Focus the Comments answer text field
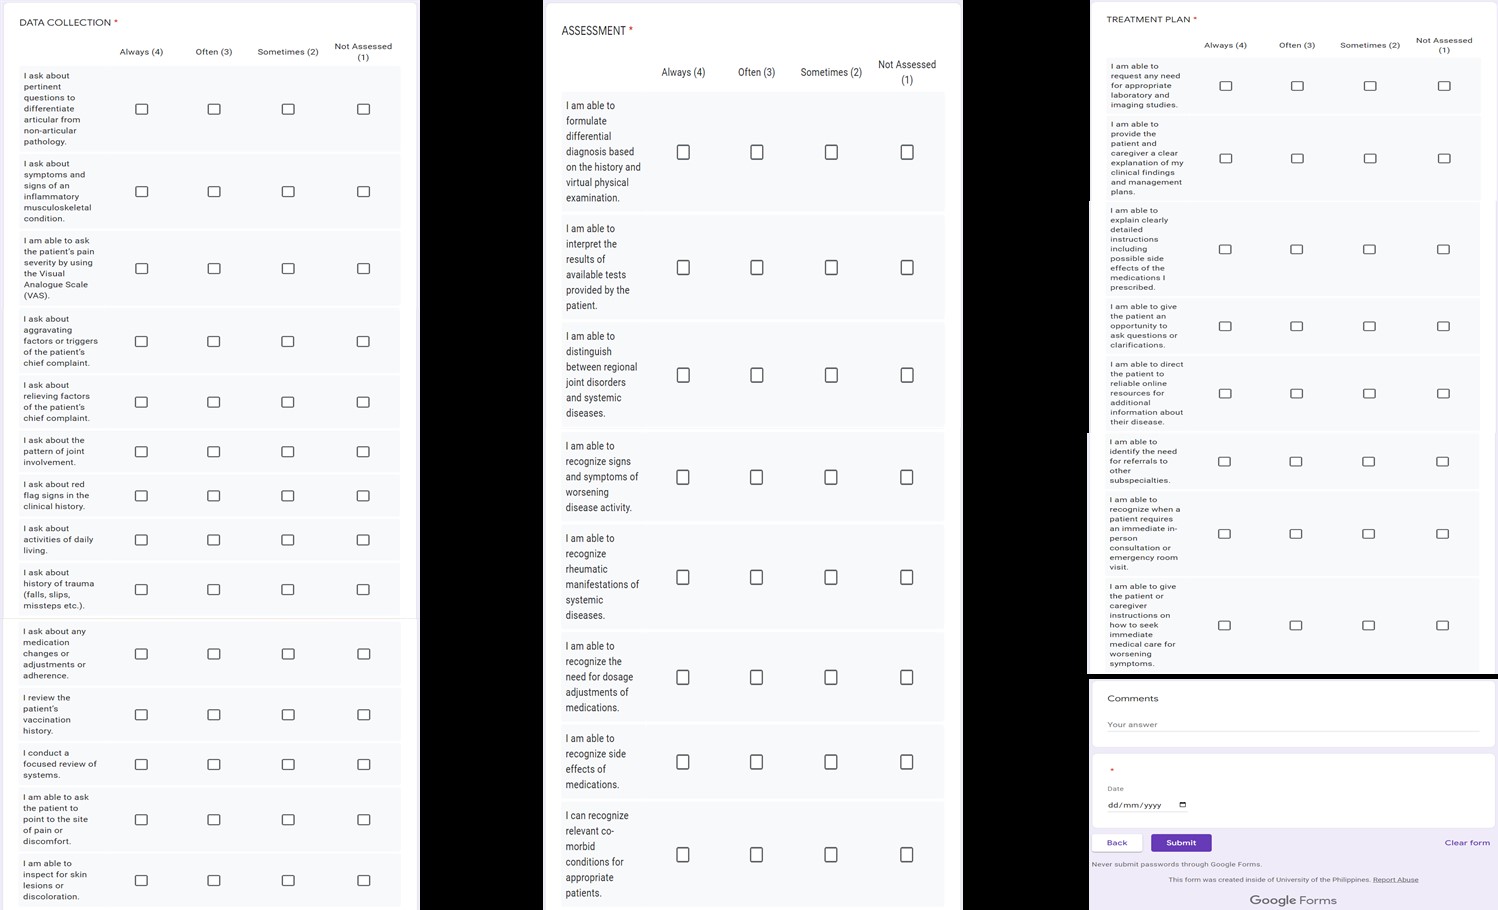 tap(1292, 725)
